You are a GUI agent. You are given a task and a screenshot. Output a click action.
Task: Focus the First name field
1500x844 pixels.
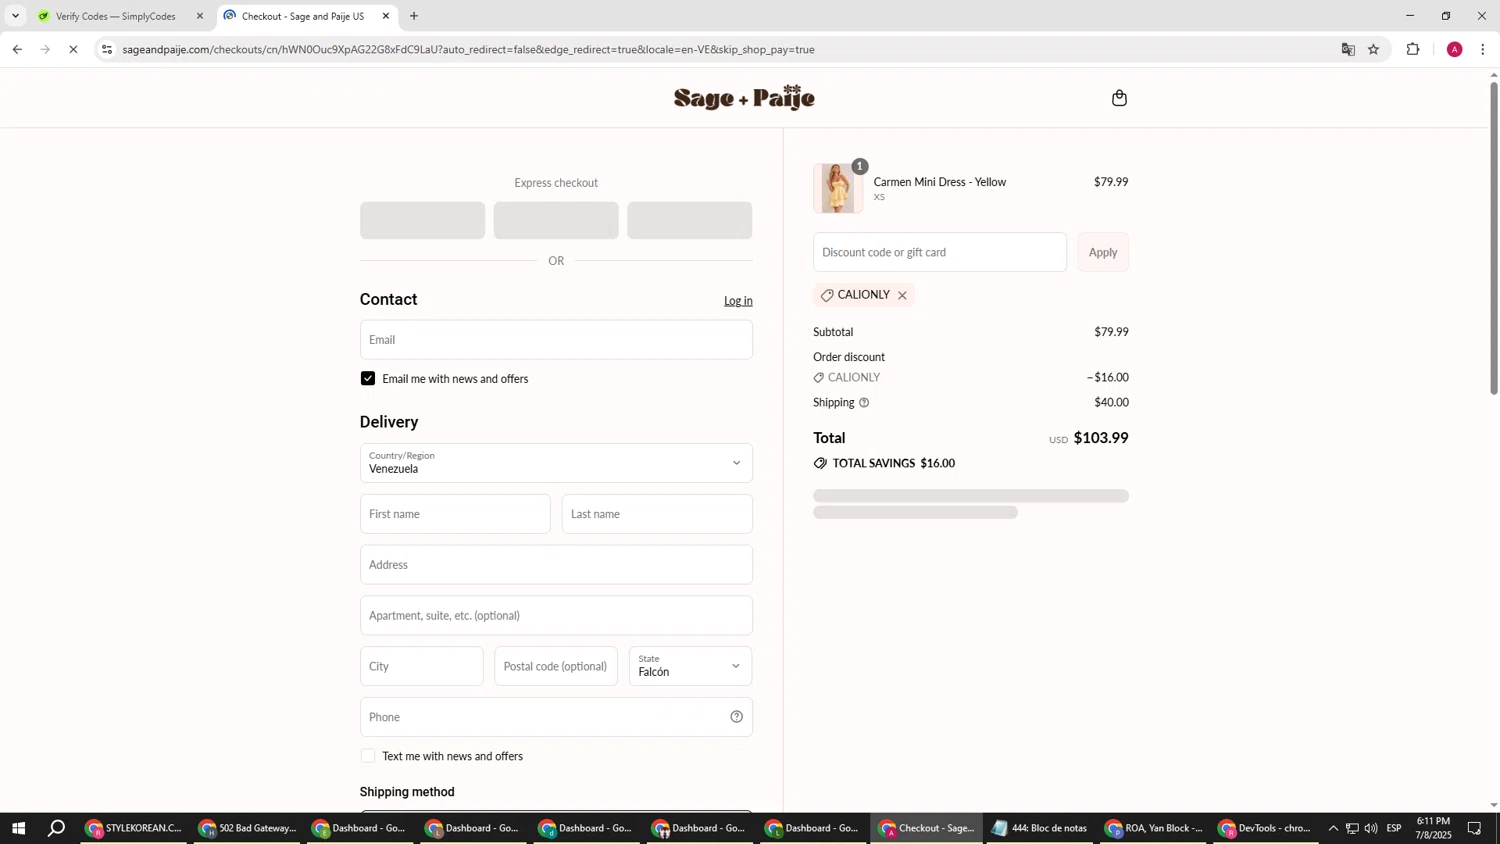tap(455, 514)
